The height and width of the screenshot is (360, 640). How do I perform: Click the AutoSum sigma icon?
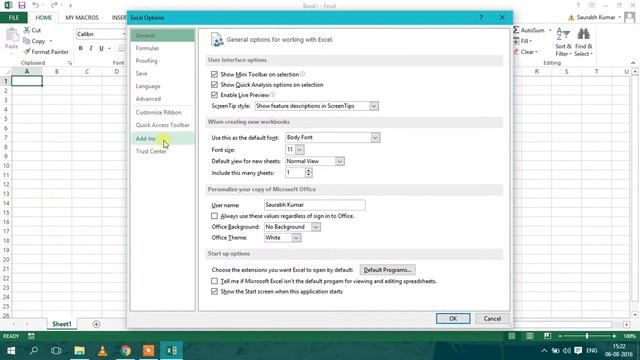[516, 30]
